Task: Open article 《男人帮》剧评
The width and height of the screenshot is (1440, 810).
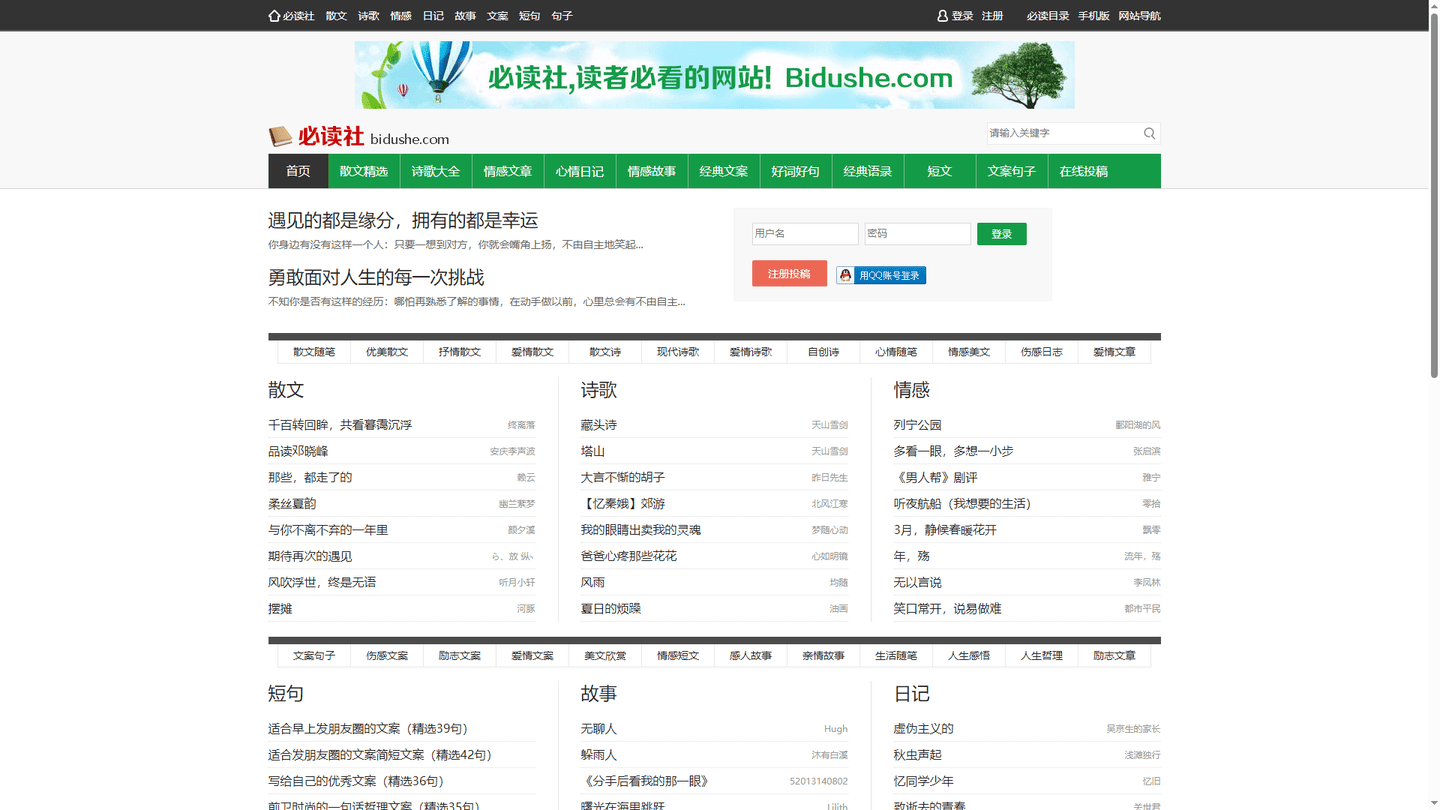Action: [x=936, y=477]
